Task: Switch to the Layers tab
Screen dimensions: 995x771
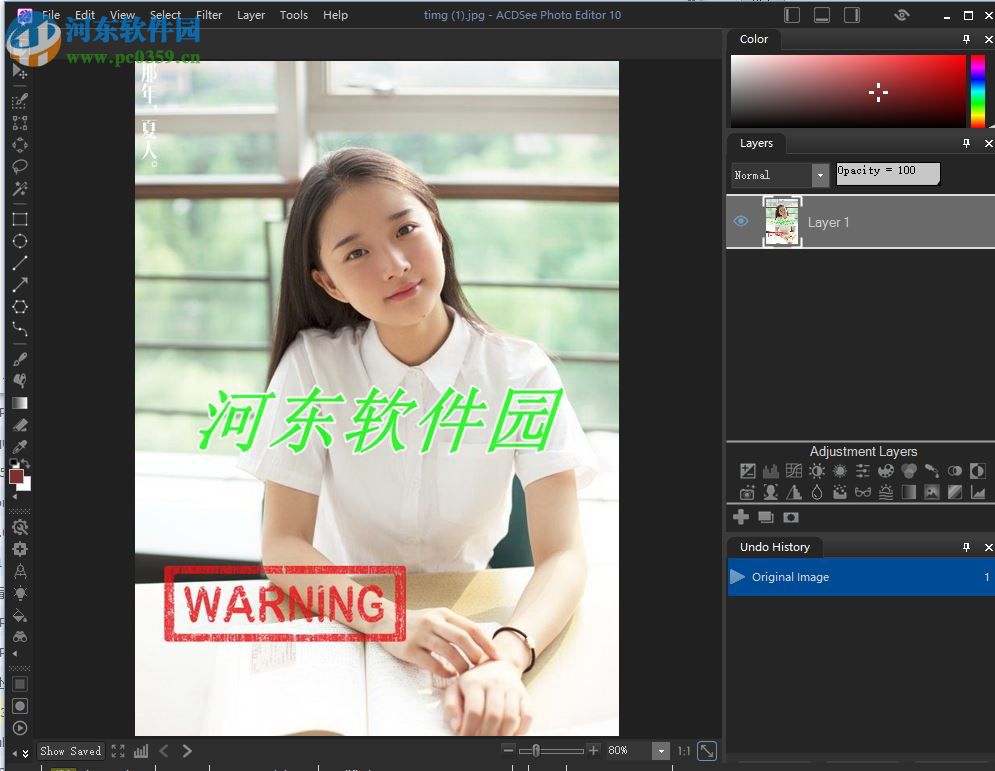Action: (x=756, y=143)
